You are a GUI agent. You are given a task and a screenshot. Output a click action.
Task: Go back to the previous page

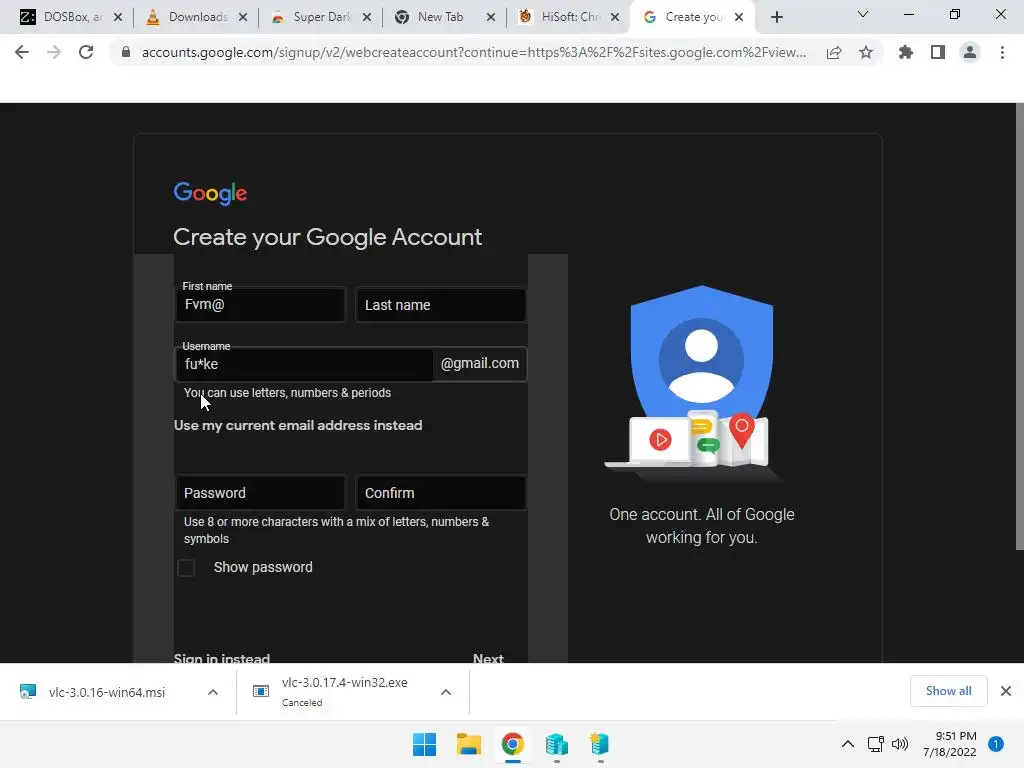(x=22, y=52)
